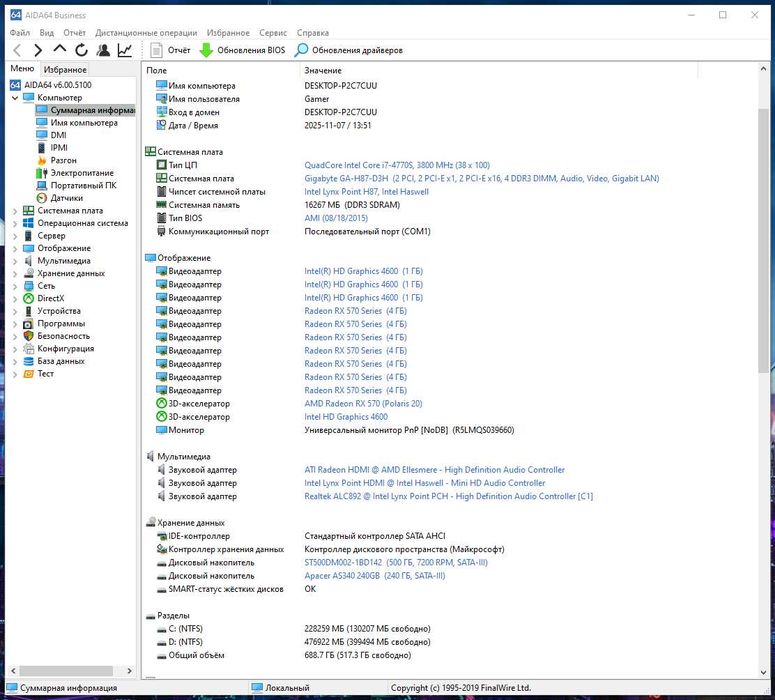Expand the Хранение данных tree node

click(x=15, y=273)
